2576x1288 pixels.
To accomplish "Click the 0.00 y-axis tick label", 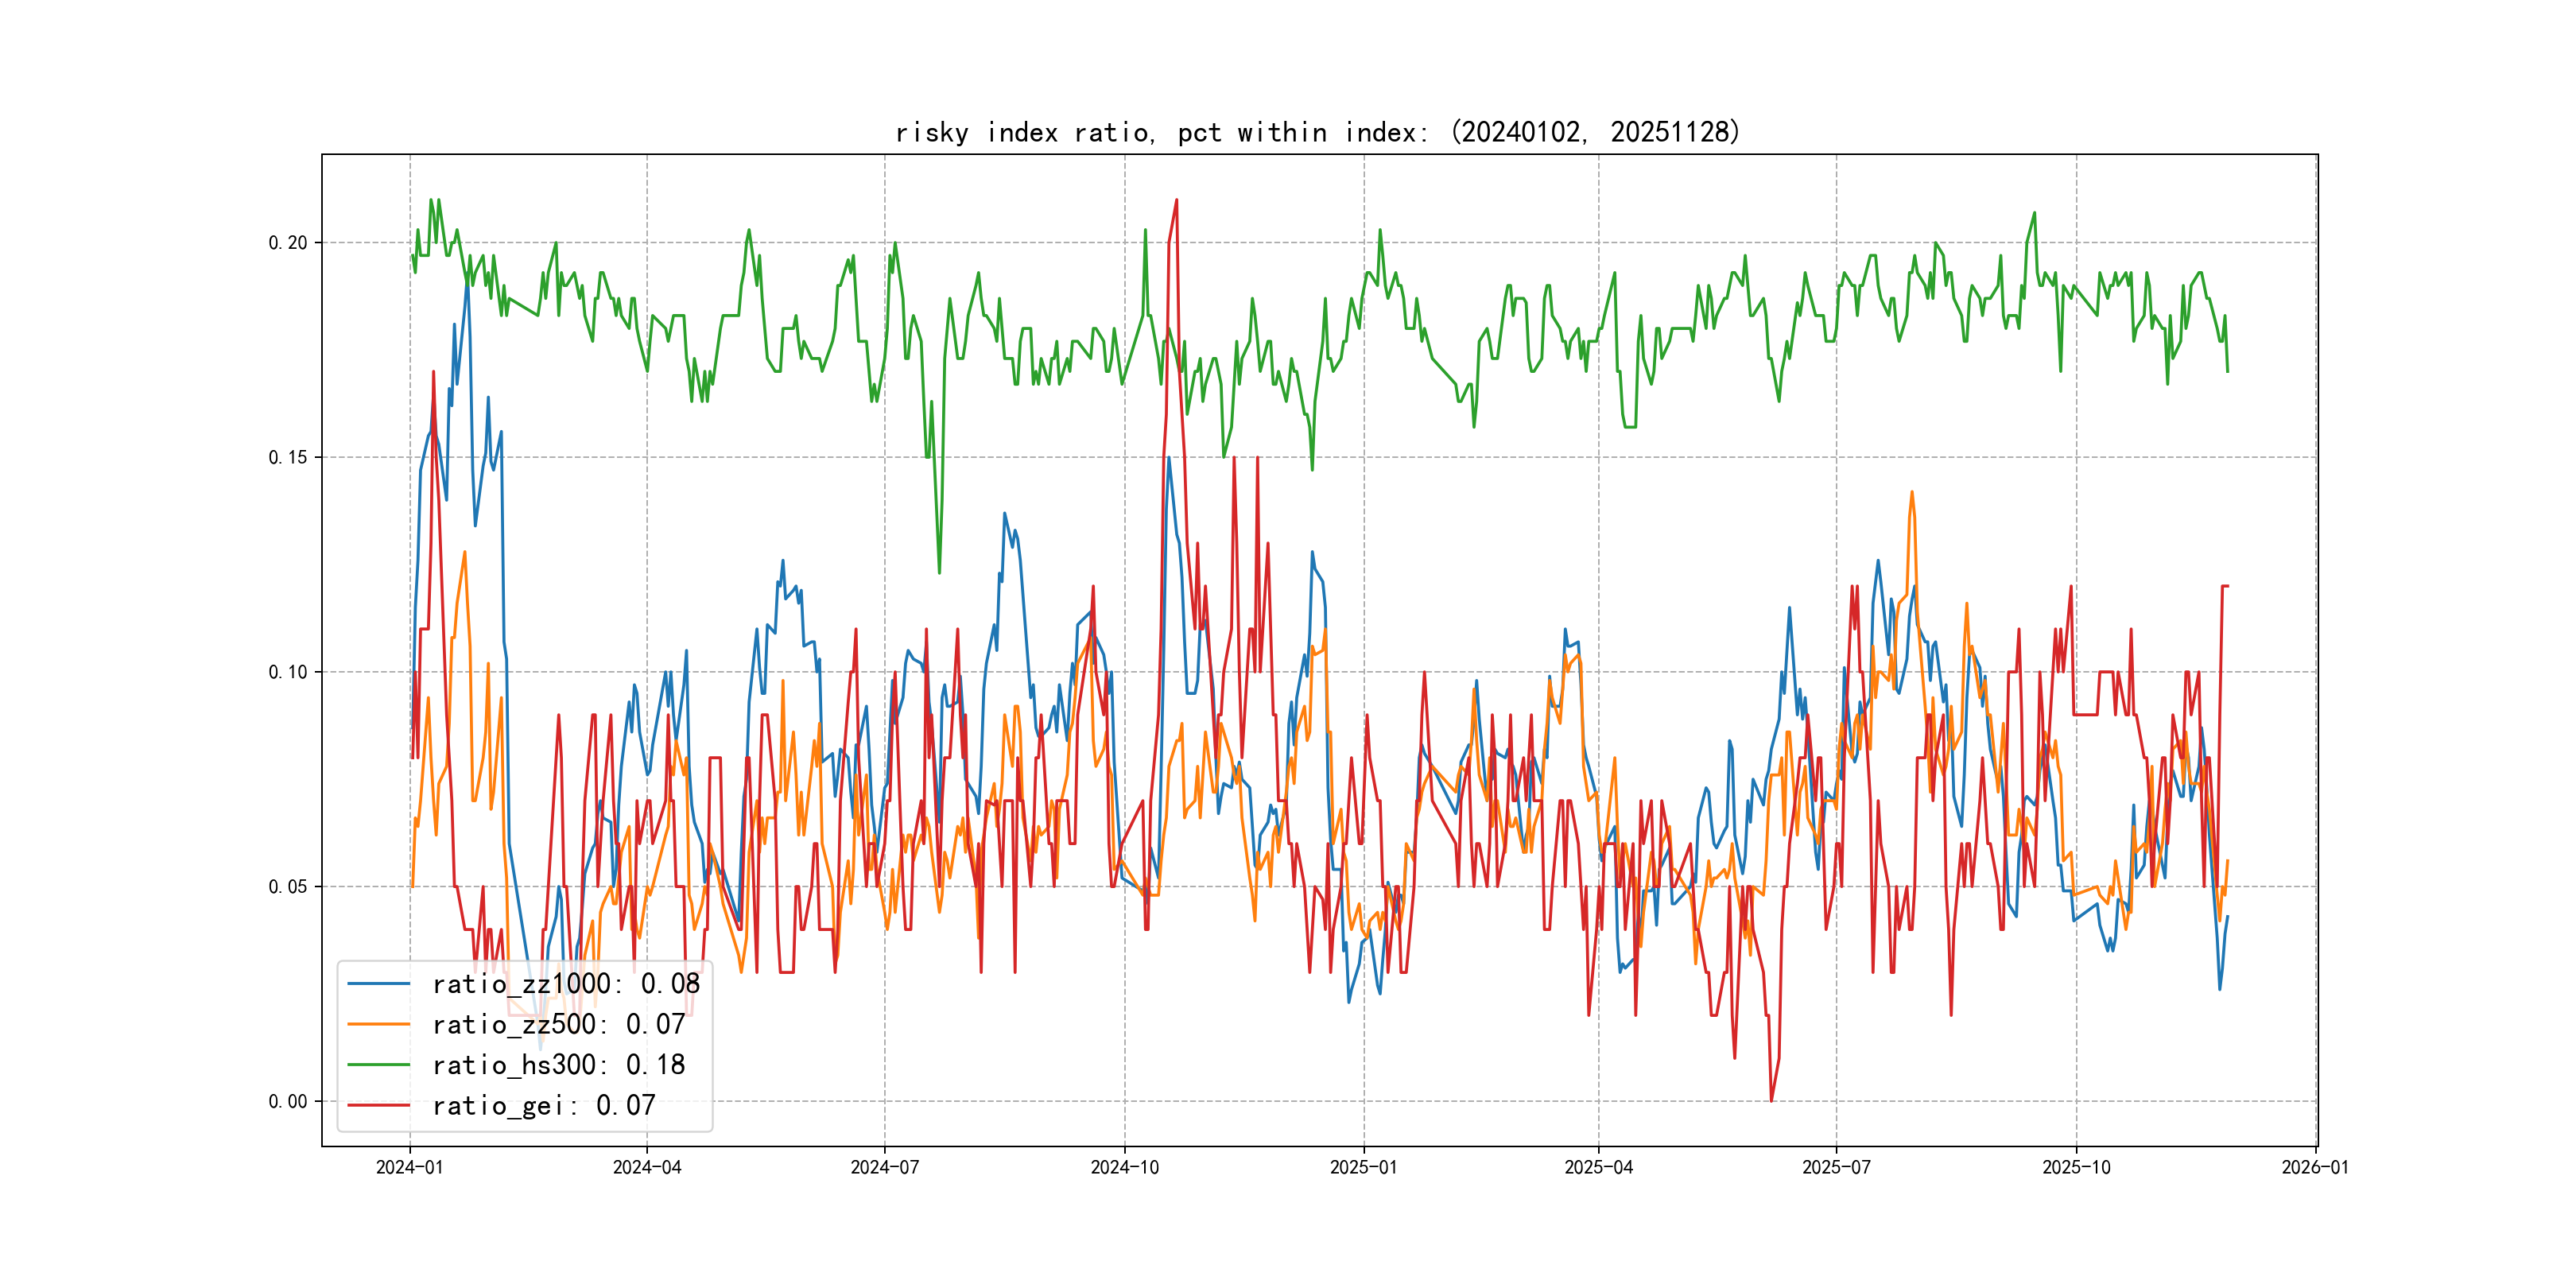I will [x=288, y=1101].
